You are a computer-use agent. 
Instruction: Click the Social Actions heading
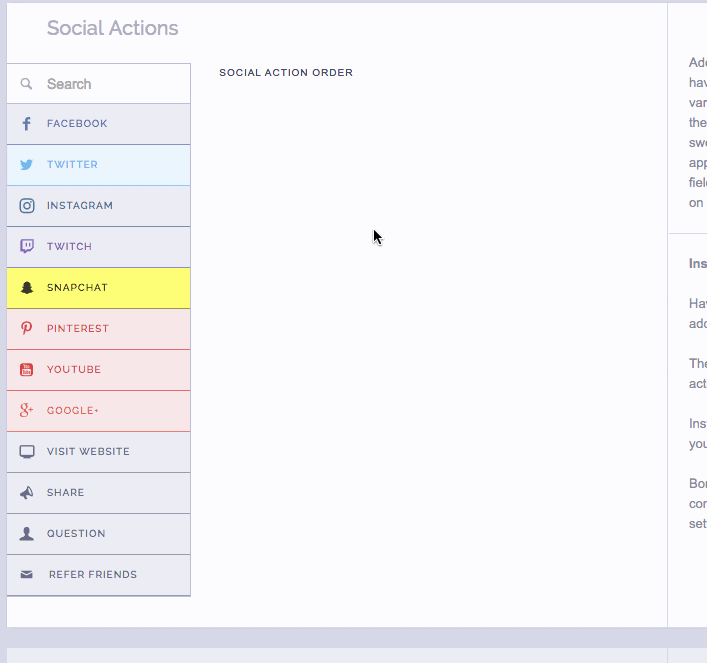tap(113, 28)
